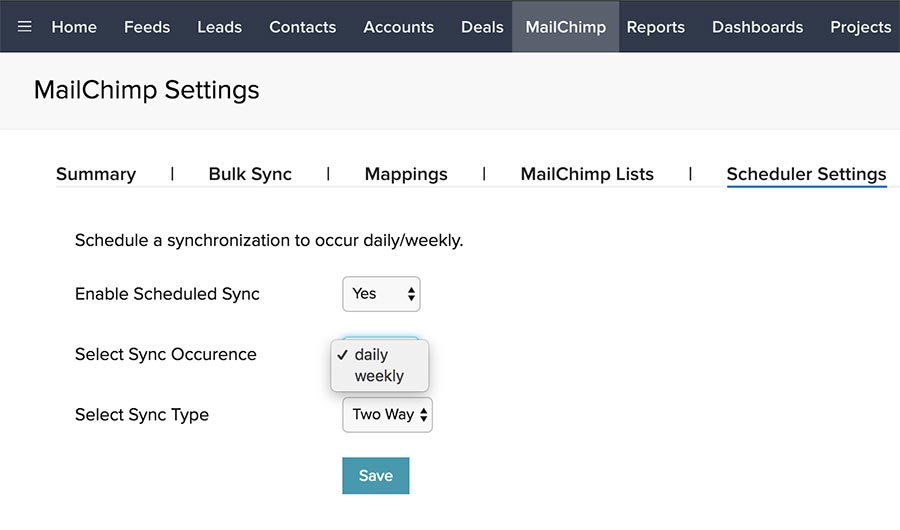900x530 pixels.
Task: View the Mappings tab
Action: coord(406,174)
